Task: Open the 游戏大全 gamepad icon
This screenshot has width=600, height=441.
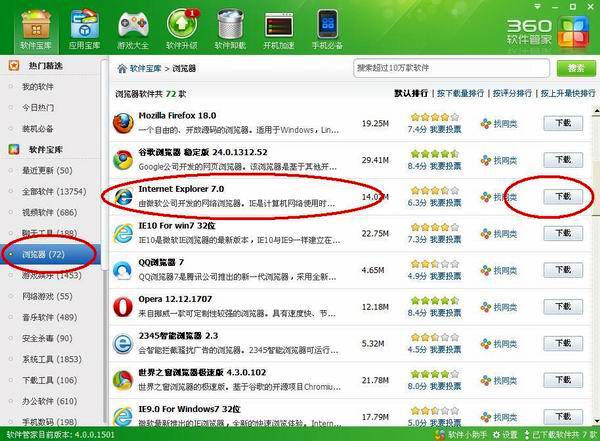Action: tap(131, 26)
